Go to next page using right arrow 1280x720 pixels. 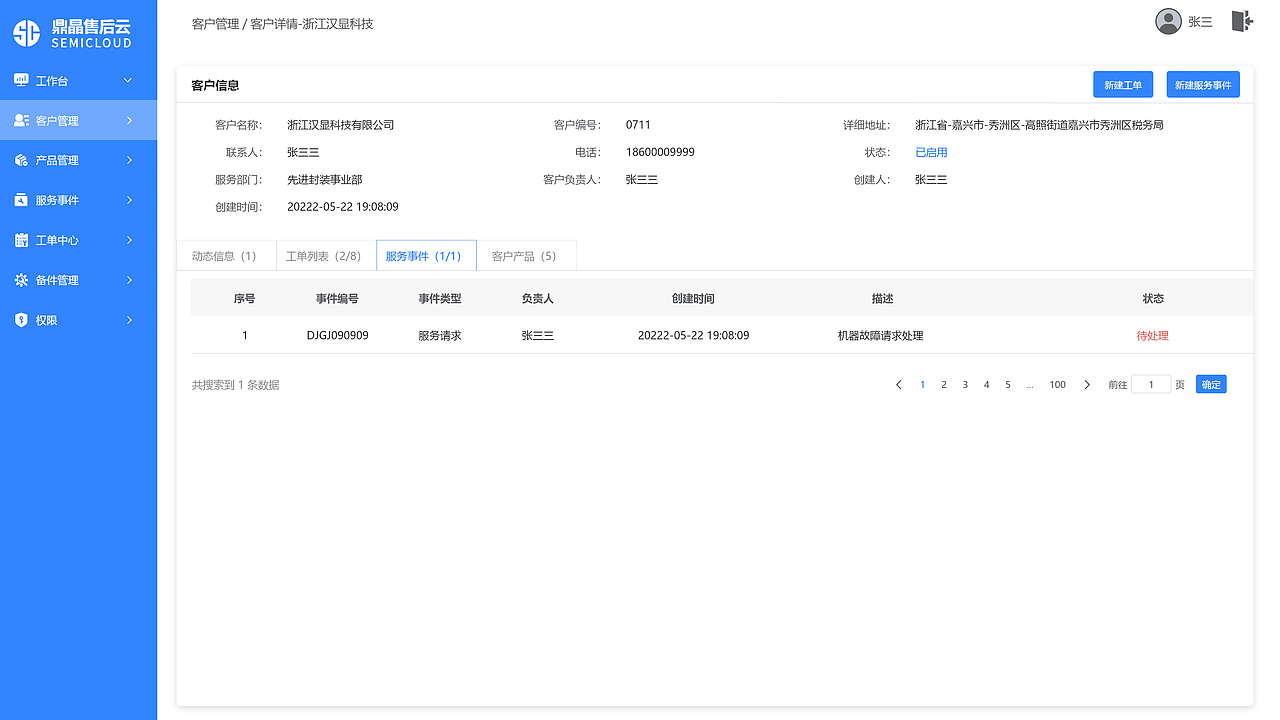point(1087,384)
